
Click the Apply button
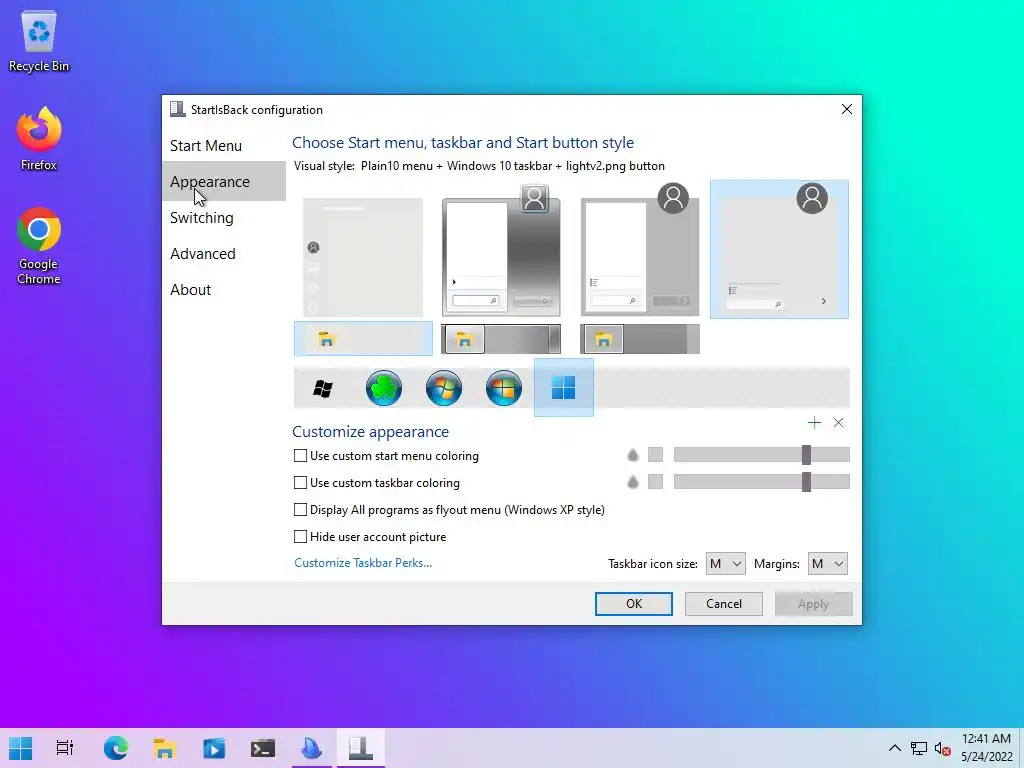pyautogui.click(x=813, y=604)
